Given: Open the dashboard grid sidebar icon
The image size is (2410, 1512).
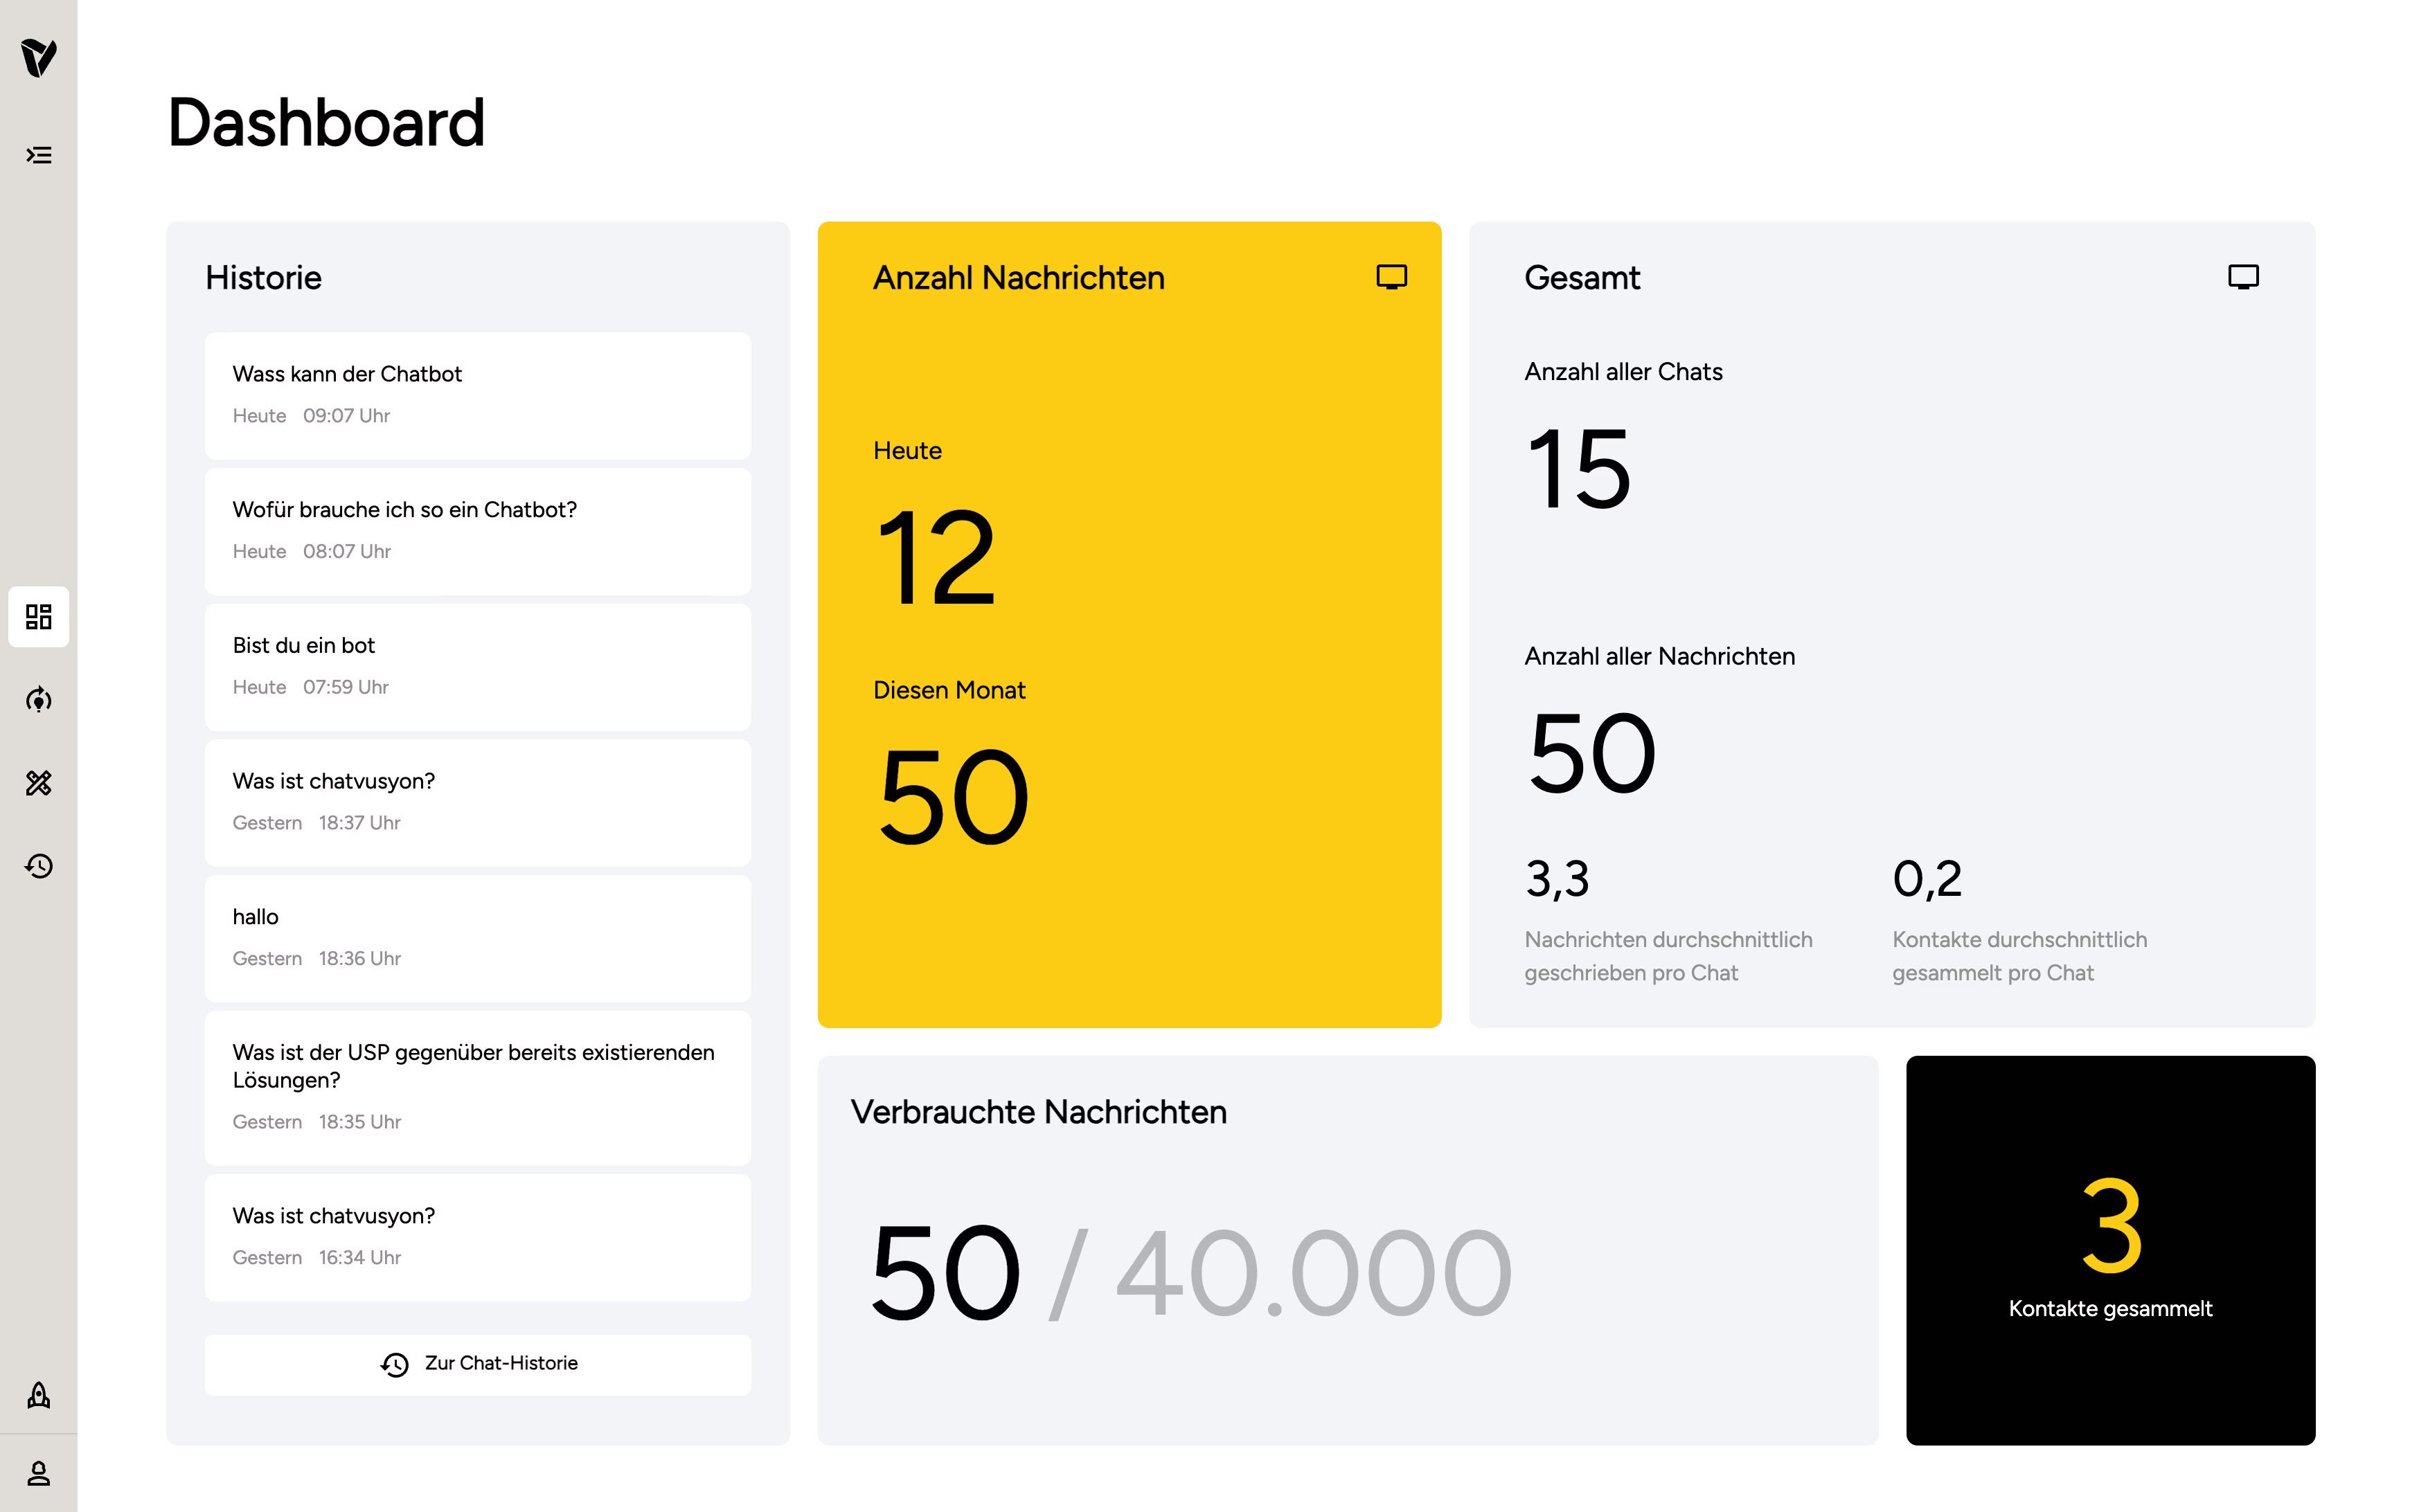Looking at the screenshot, I should coord(38,616).
